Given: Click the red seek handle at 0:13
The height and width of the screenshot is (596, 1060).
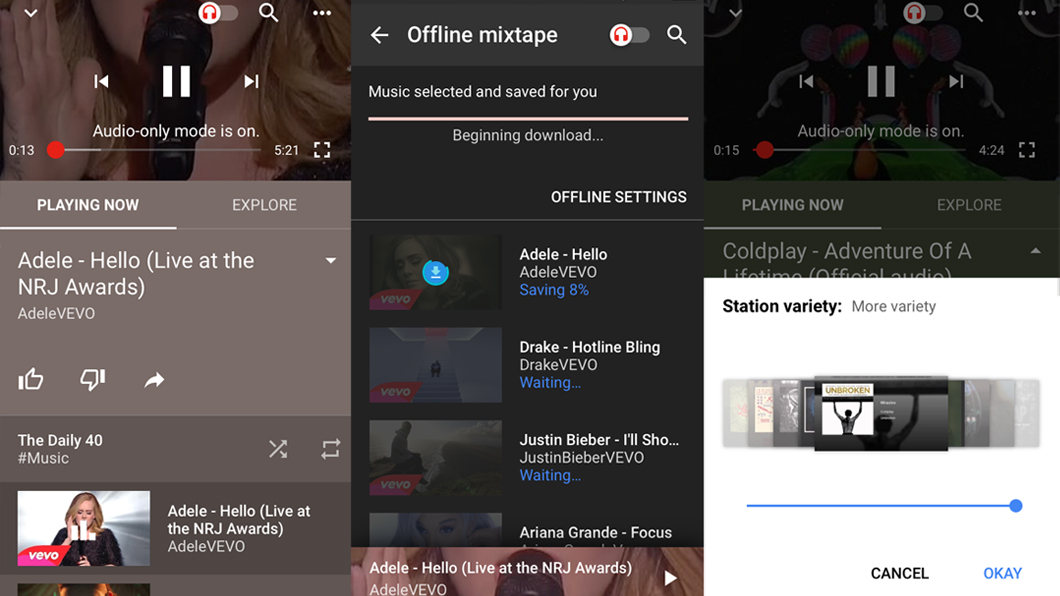Looking at the screenshot, I should pyautogui.click(x=56, y=150).
